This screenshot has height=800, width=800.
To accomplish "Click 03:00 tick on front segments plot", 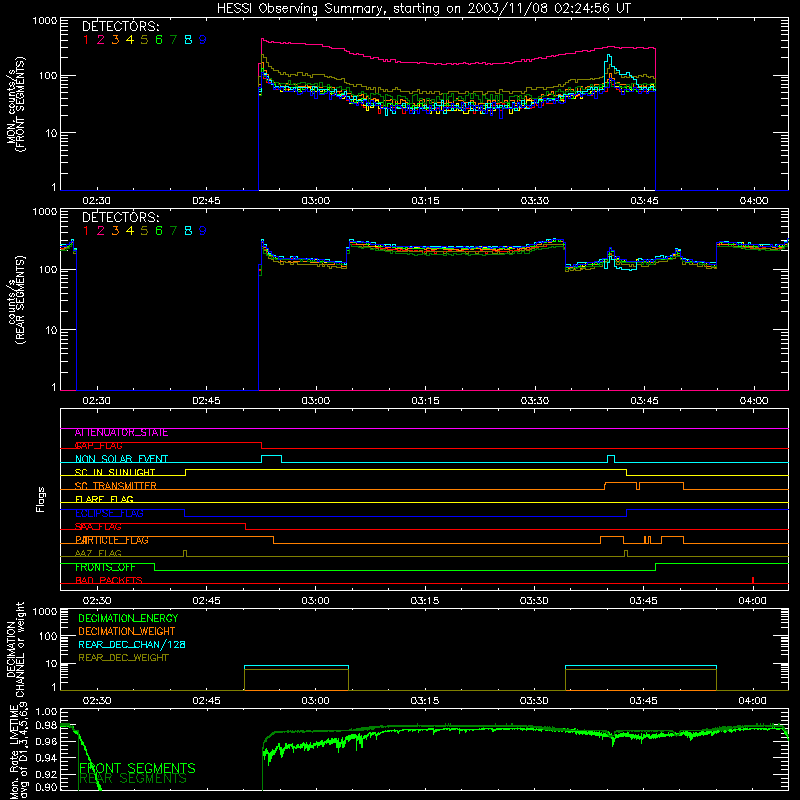I will tap(316, 201).
